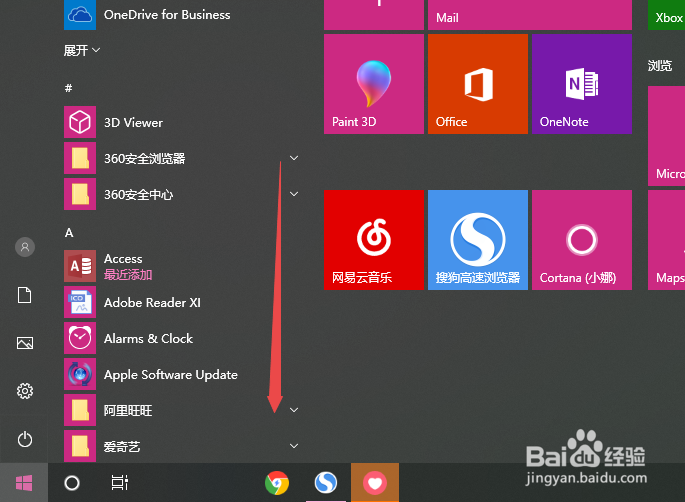The image size is (685, 502).
Task: Click the Power button icon
Action: [25, 439]
